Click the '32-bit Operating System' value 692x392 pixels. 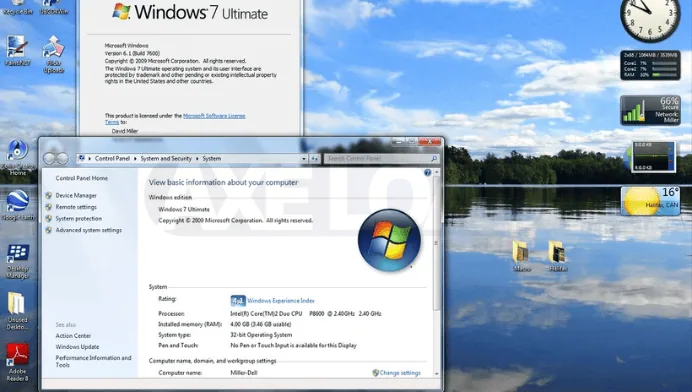[261, 335]
